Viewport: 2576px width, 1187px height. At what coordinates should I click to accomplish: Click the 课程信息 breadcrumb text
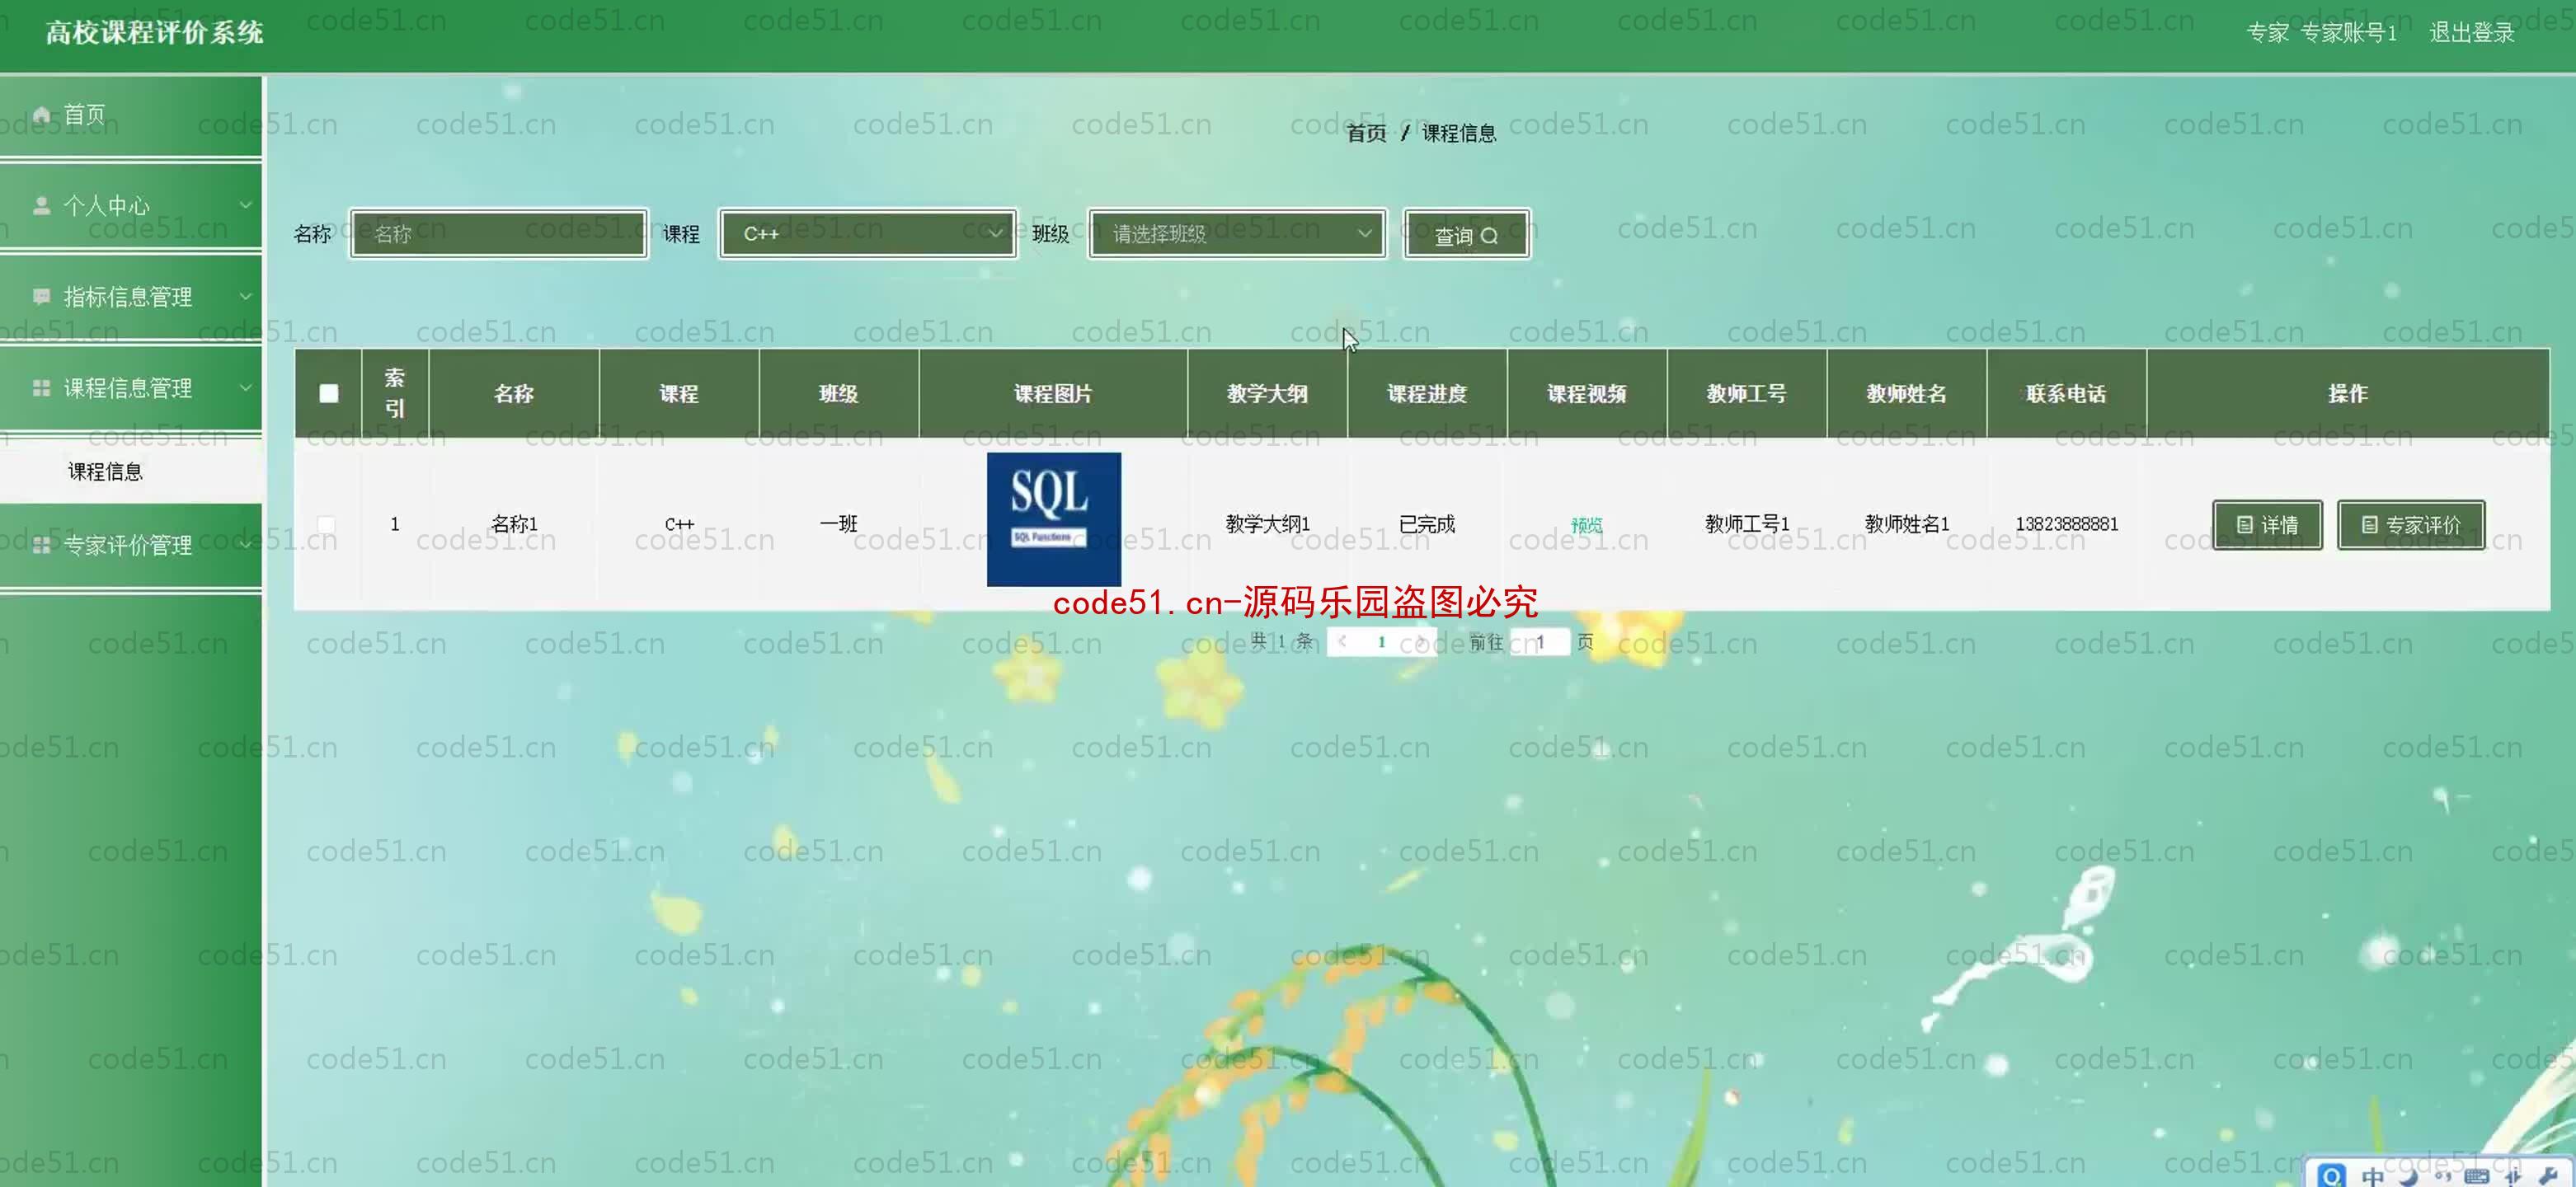point(1459,133)
